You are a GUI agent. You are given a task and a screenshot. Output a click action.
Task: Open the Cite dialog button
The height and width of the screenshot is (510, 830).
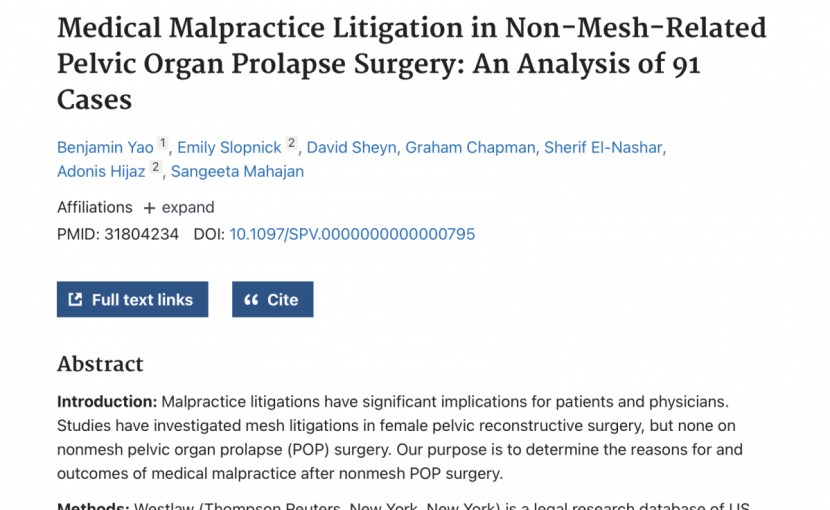(x=273, y=299)
